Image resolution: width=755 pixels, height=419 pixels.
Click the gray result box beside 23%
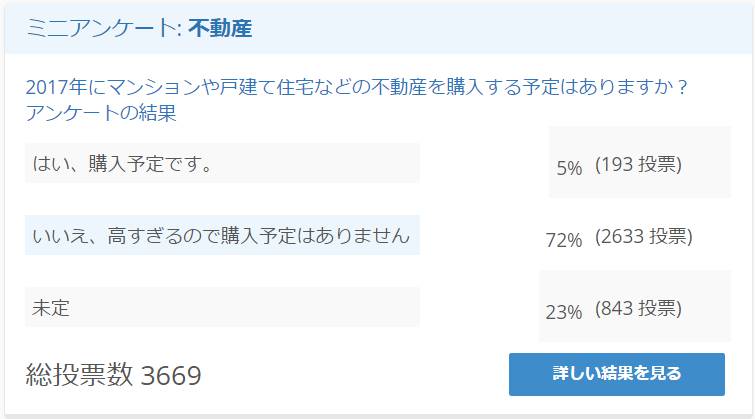(635, 306)
